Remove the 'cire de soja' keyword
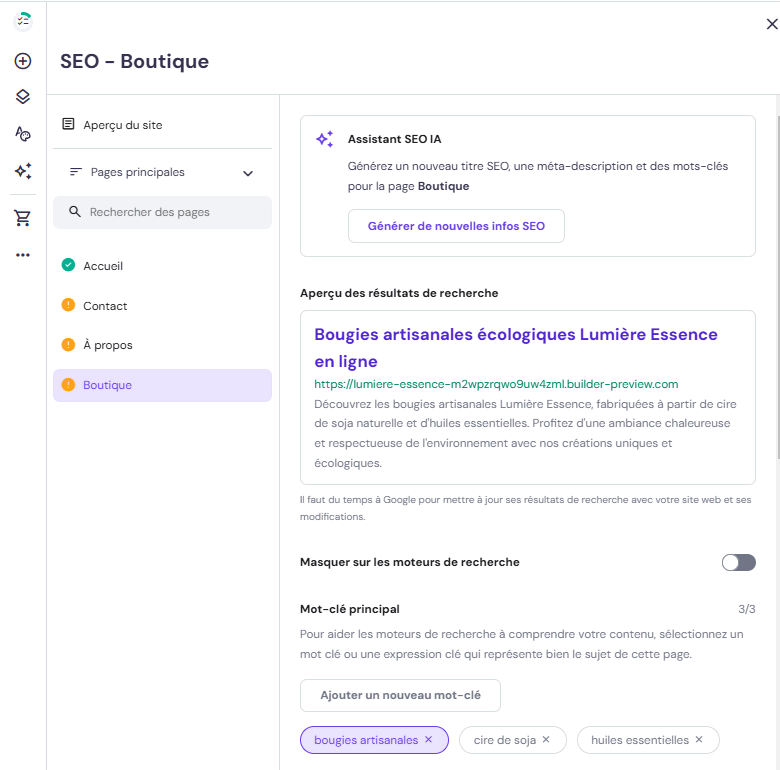780x770 pixels. click(546, 740)
